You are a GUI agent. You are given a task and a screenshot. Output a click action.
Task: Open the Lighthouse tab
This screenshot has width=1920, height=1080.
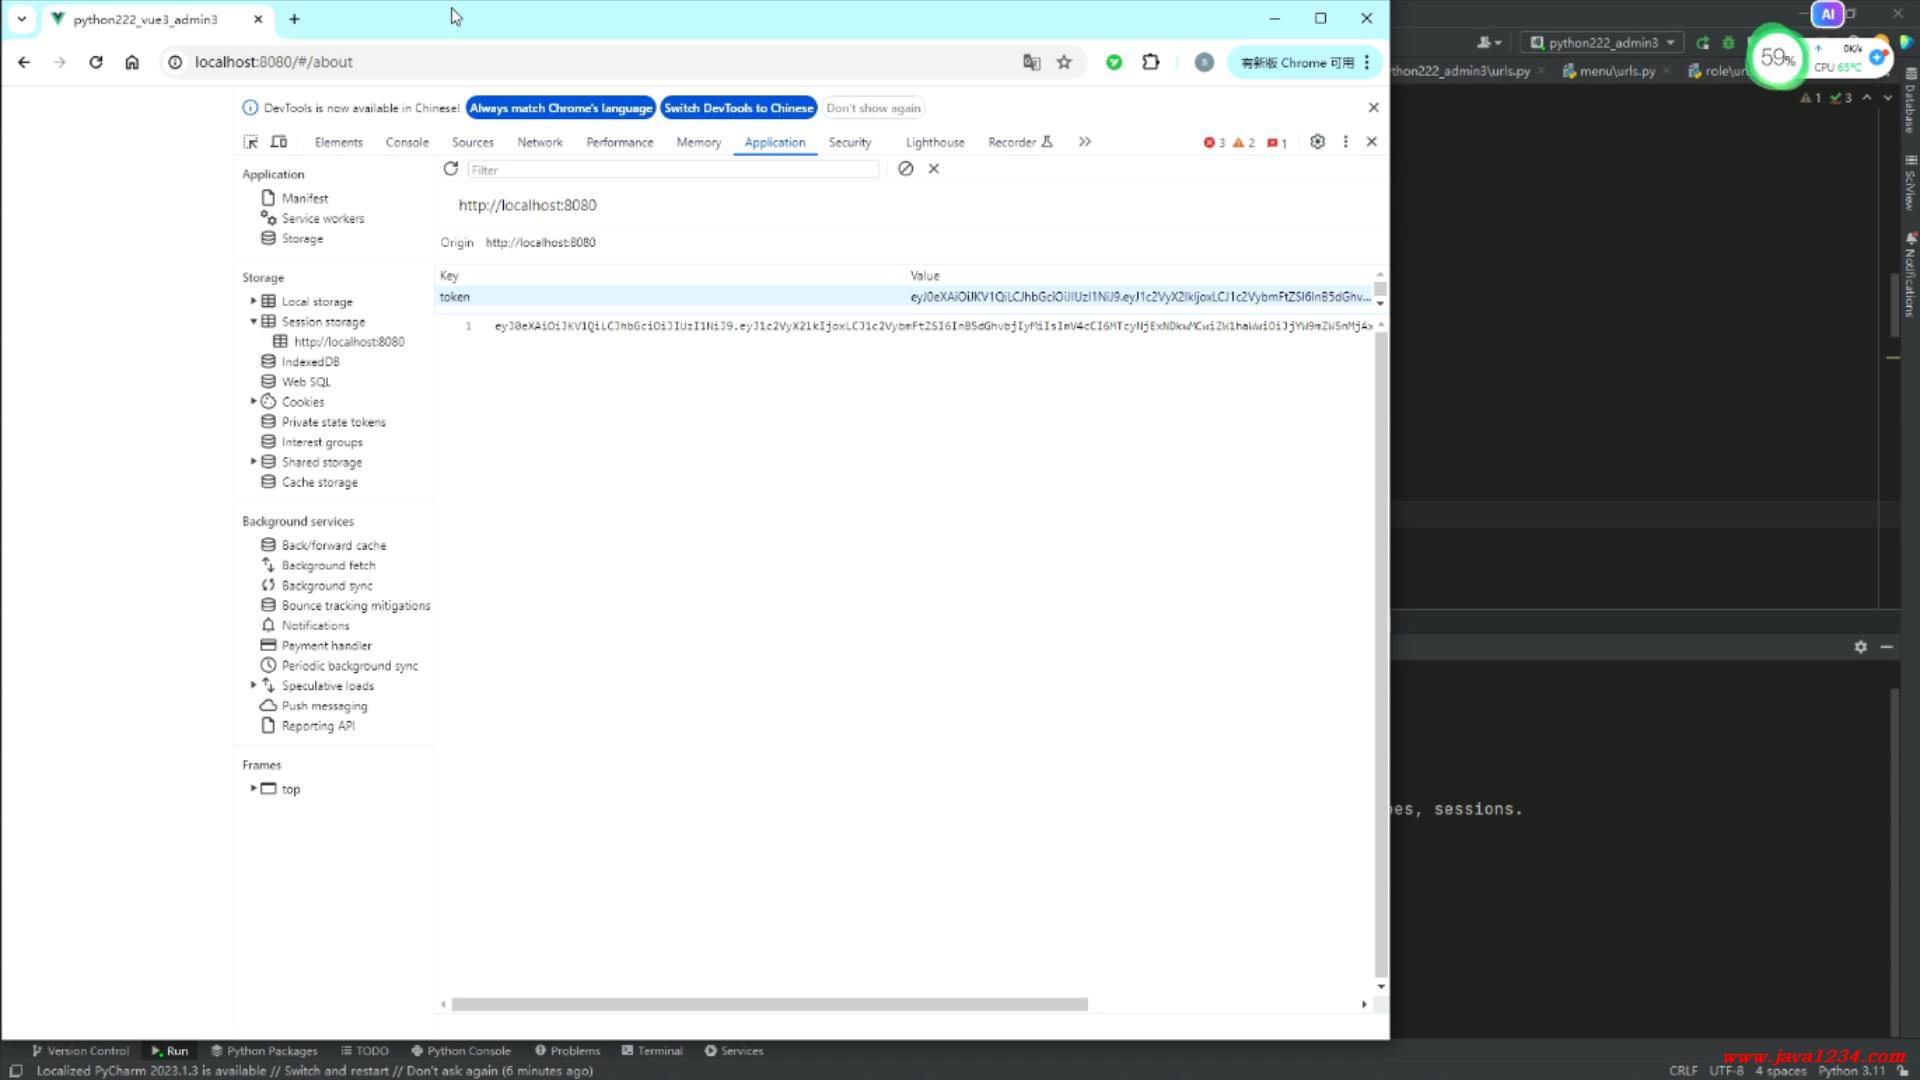click(x=935, y=142)
